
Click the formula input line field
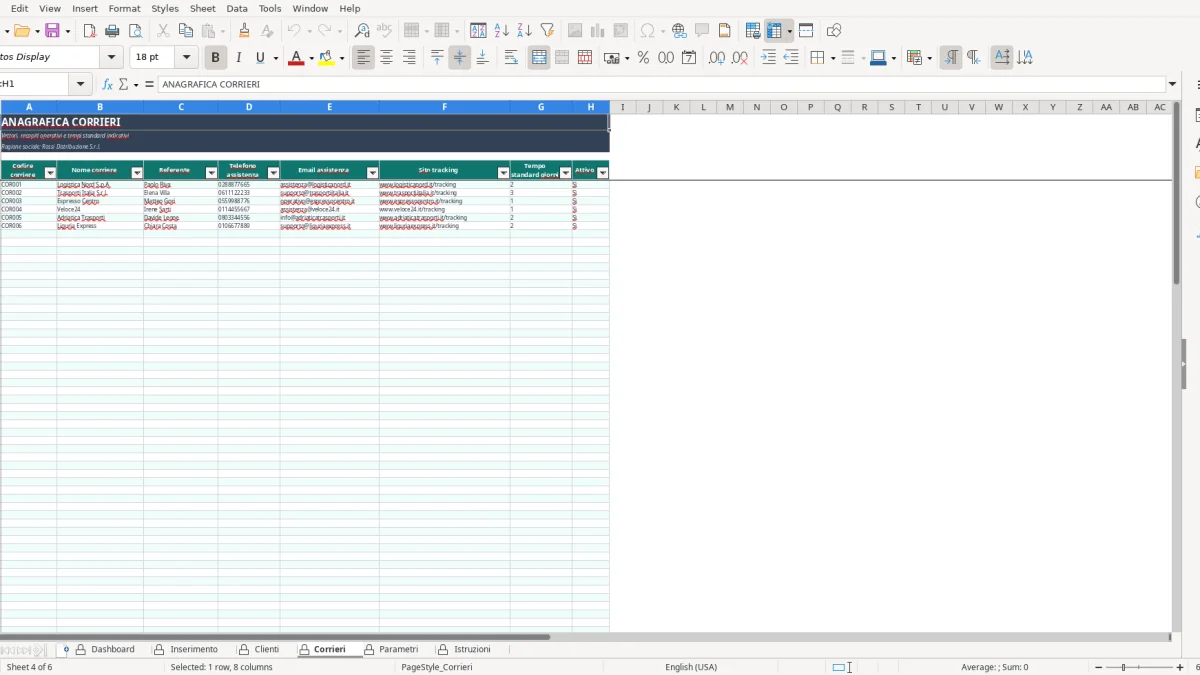click(662, 85)
